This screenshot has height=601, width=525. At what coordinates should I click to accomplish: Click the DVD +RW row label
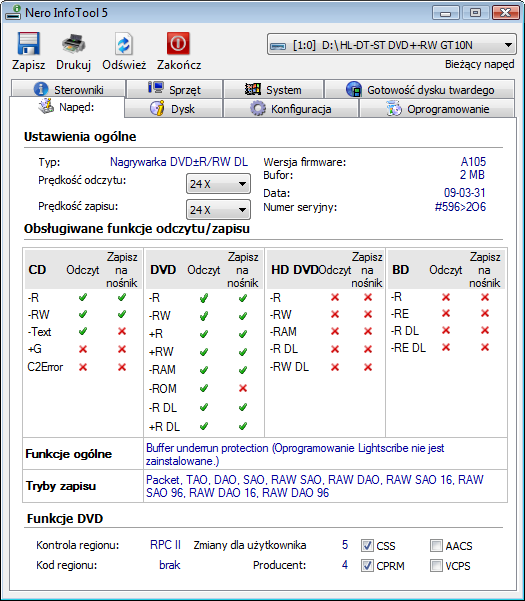(161, 351)
